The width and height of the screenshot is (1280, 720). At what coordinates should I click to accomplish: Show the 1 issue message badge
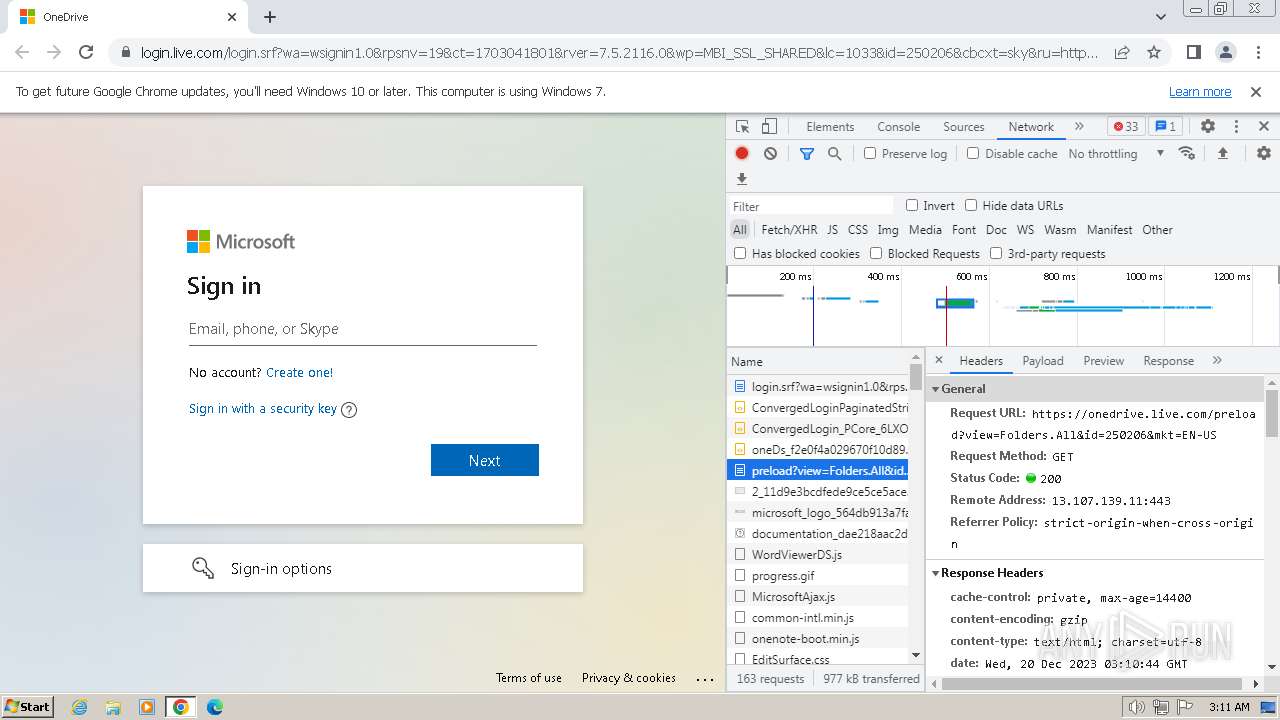[1165, 127]
